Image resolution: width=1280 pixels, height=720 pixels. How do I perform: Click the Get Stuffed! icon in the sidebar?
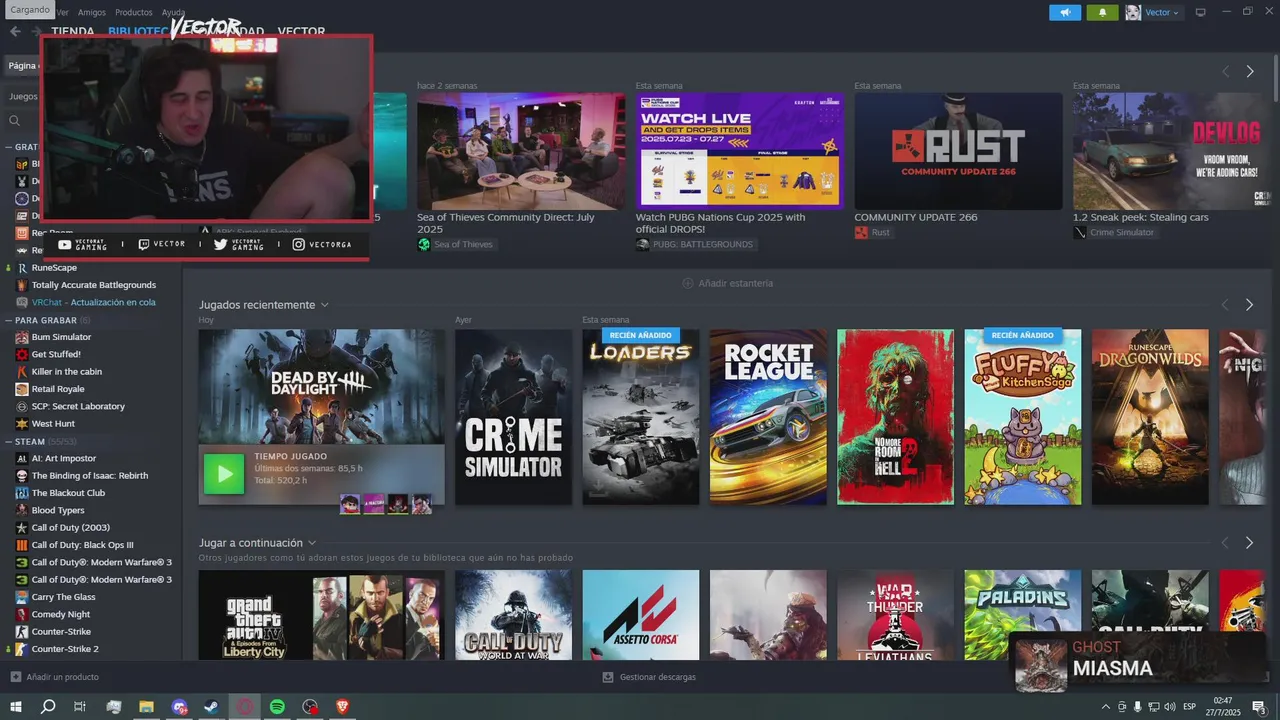click(x=22, y=354)
